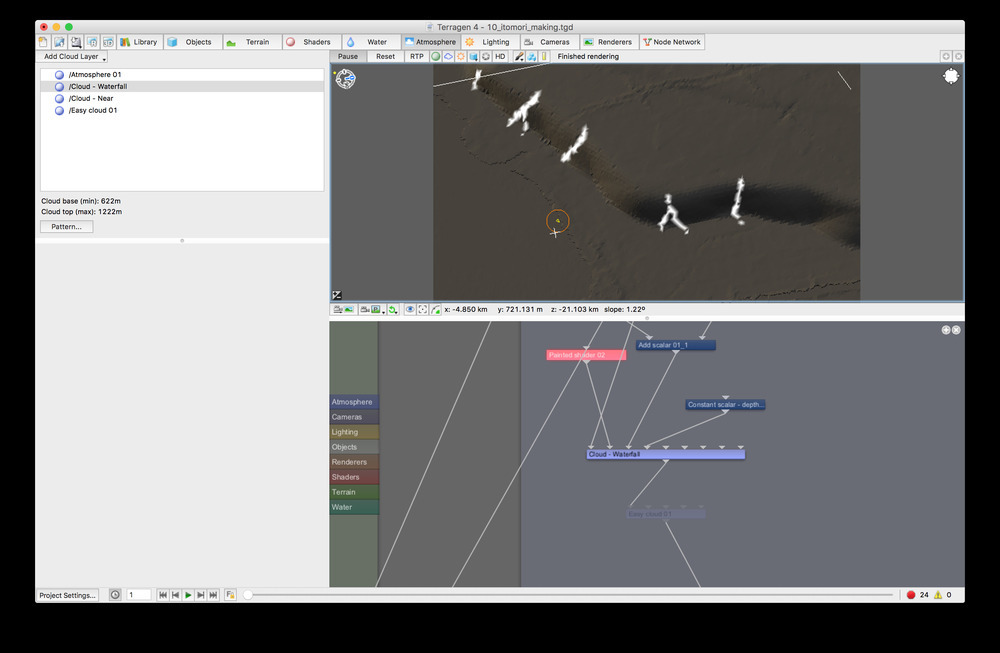Toggle enable circle for /Cloud - Waterfall
This screenshot has height=653, width=1000.
tap(59, 86)
